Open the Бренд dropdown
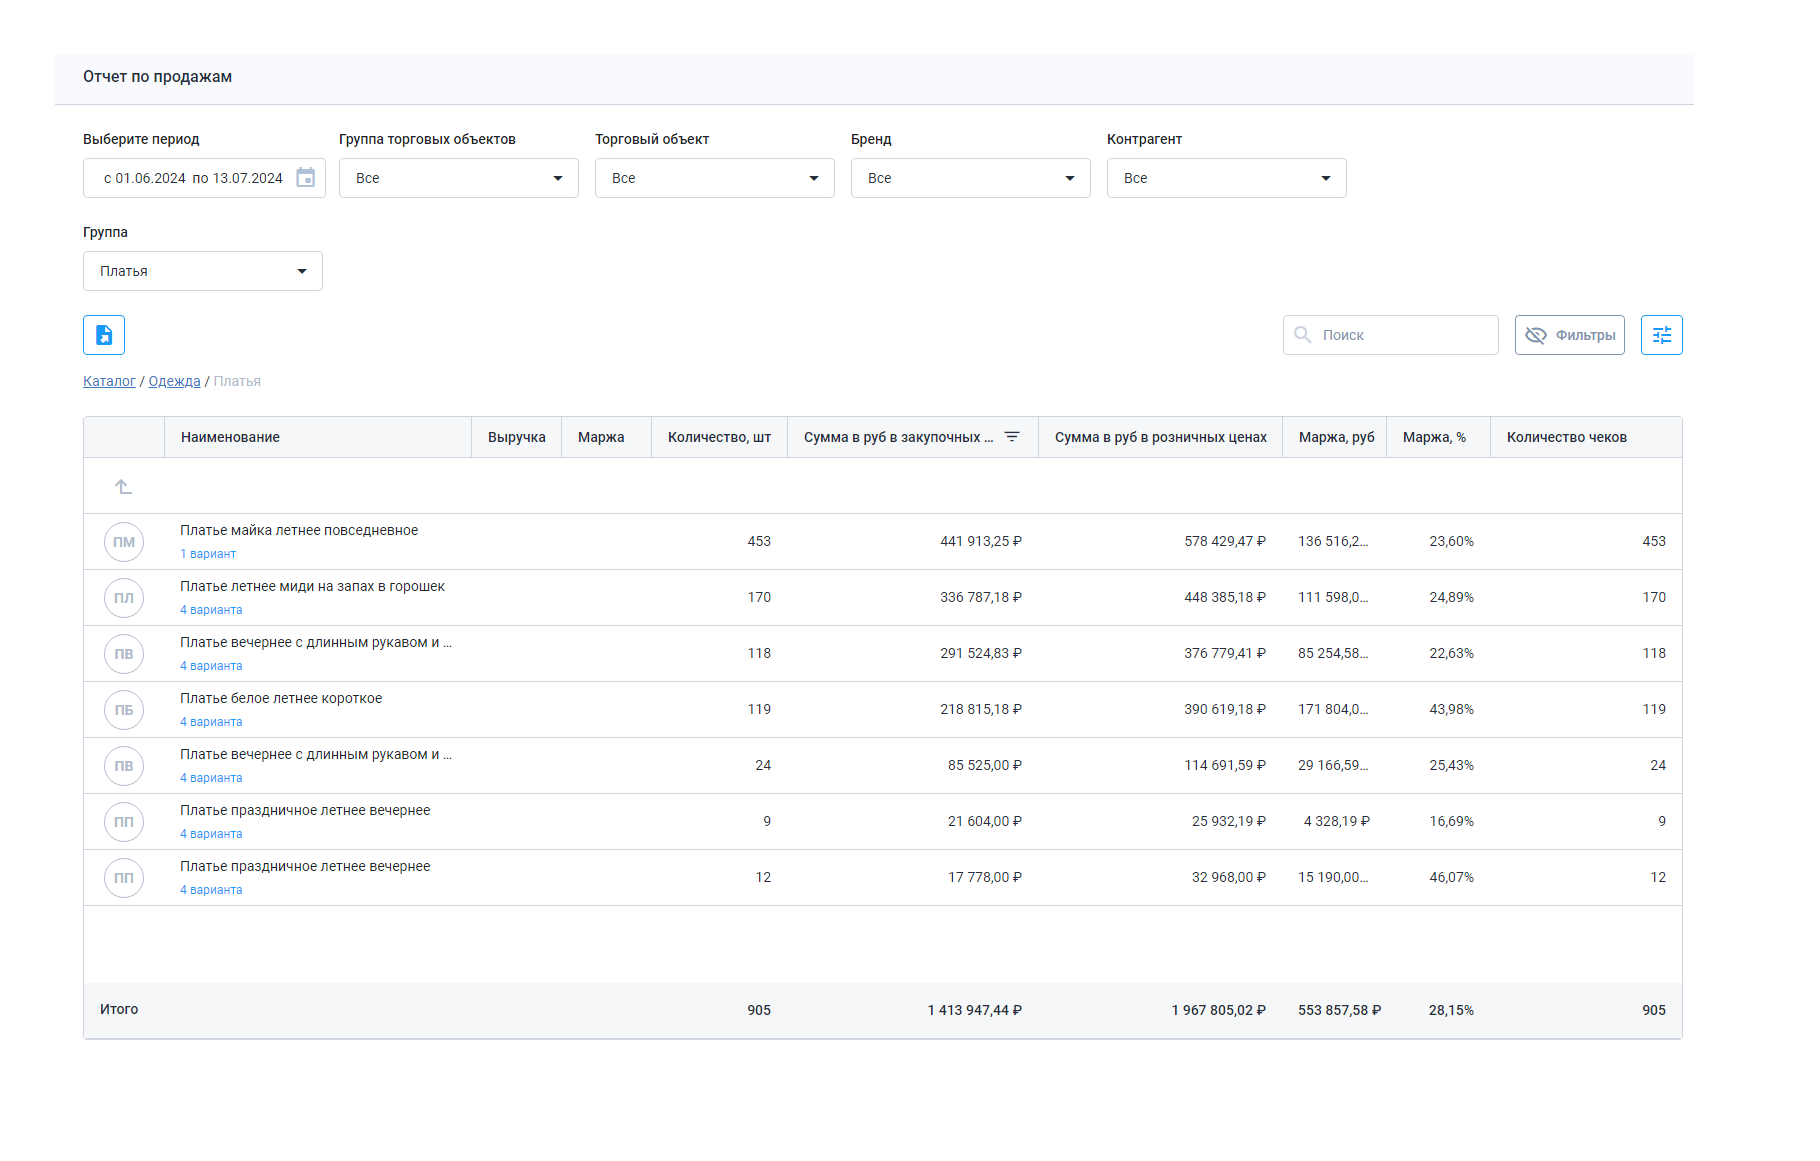Screen dimensions: 1820x1161 point(971,178)
